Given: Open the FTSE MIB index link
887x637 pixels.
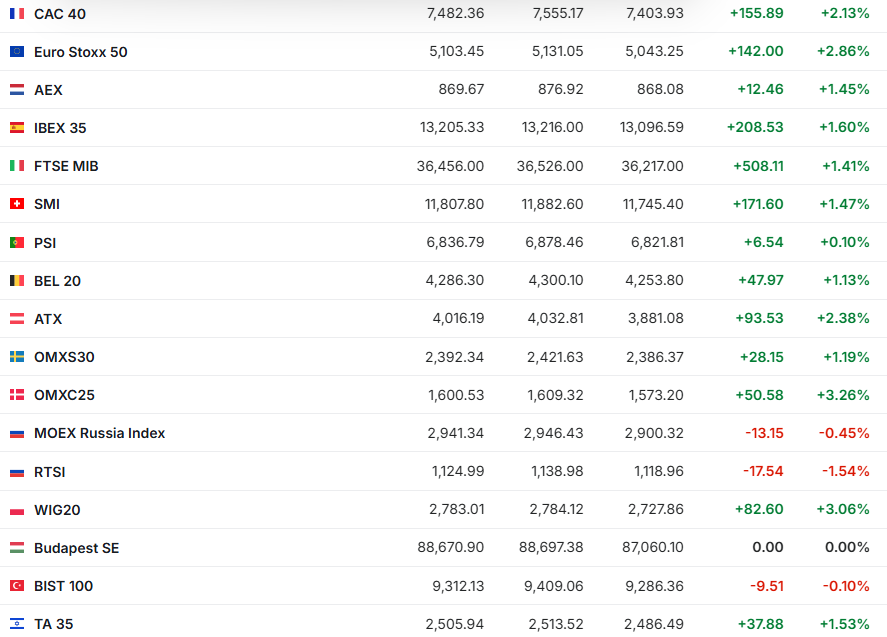Looking at the screenshot, I should point(66,166).
